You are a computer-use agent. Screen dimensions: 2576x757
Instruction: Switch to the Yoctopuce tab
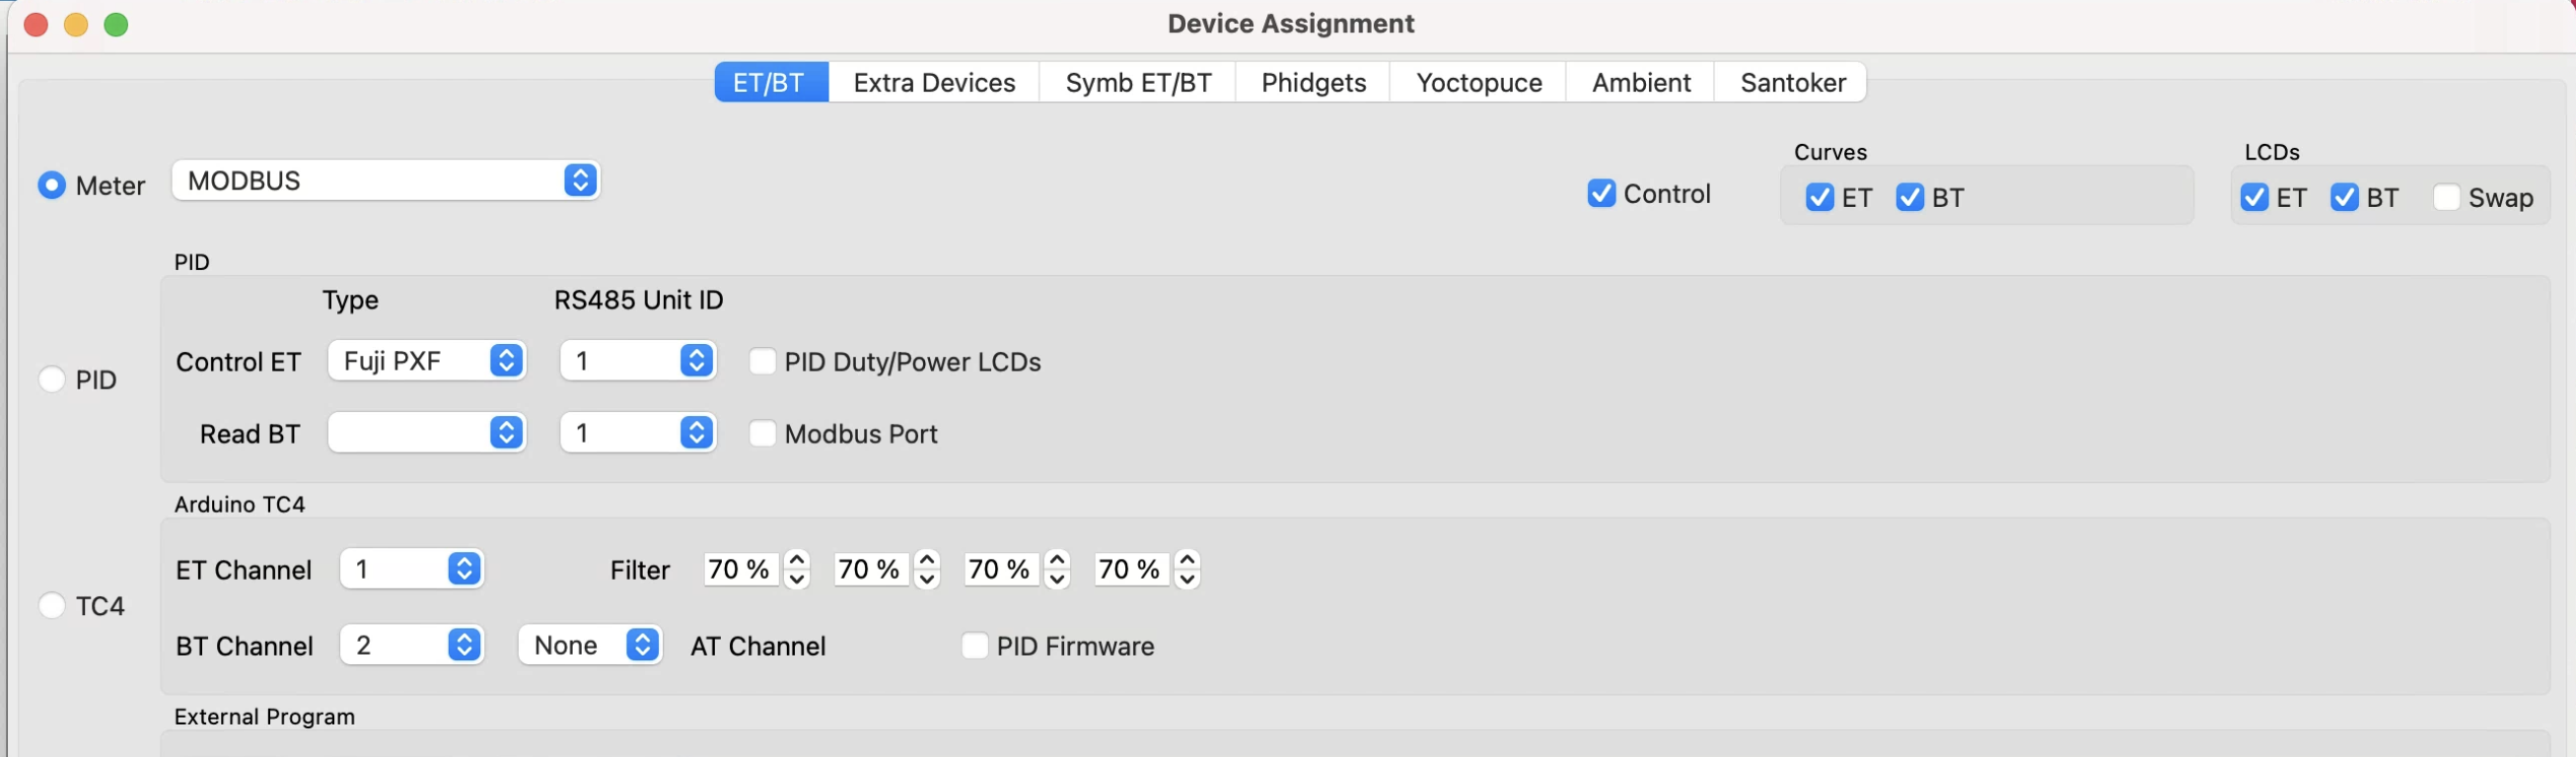(x=1478, y=82)
